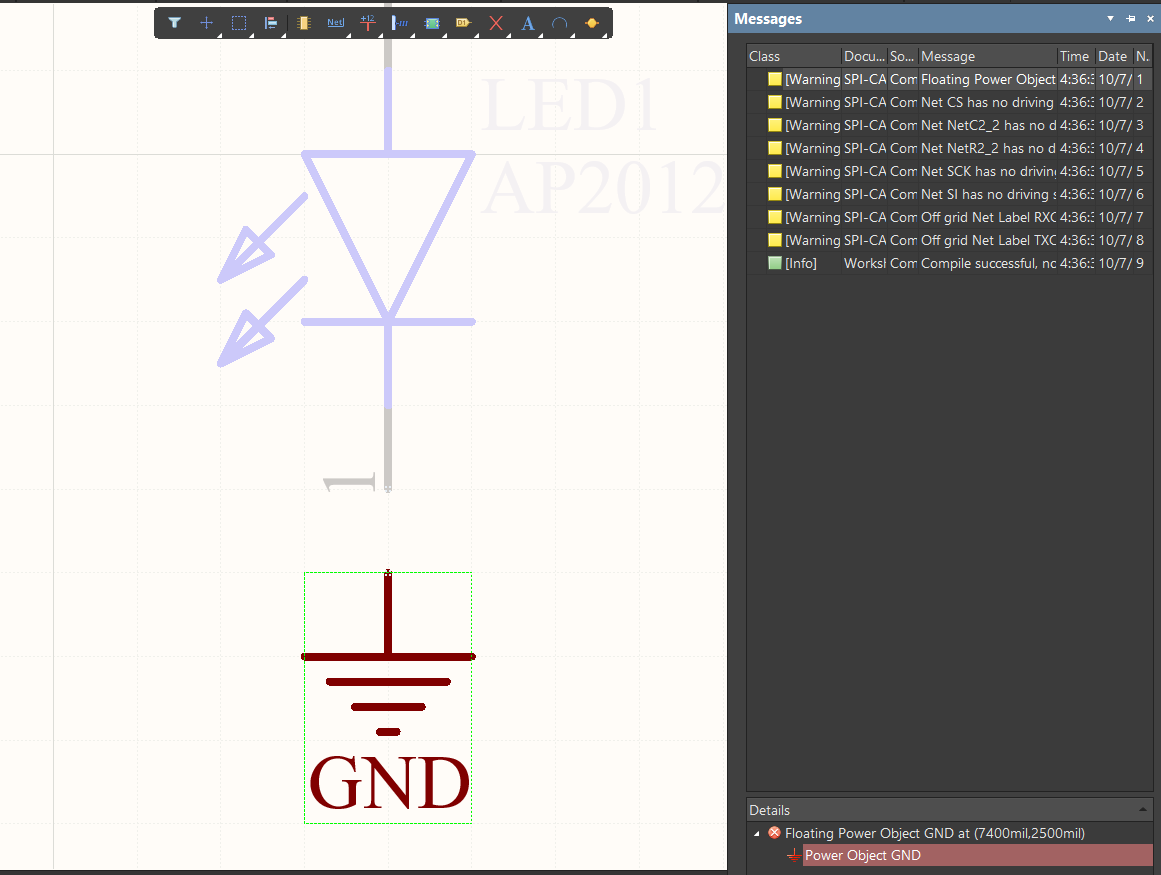Select the Off grid Net Label RXC warning
This screenshot has width=1161, height=875.
[949, 217]
